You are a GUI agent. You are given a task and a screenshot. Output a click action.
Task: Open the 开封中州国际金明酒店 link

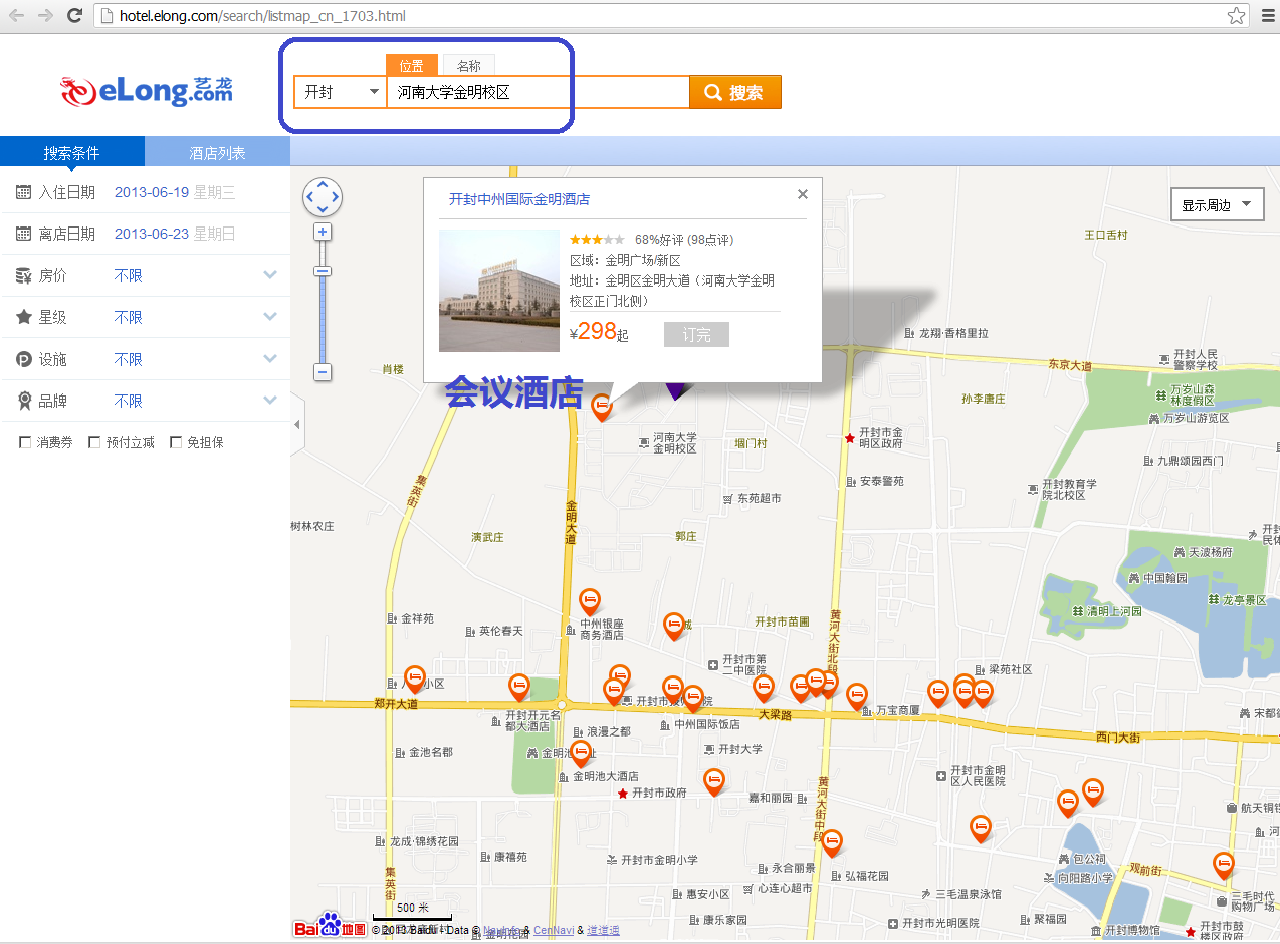click(519, 199)
